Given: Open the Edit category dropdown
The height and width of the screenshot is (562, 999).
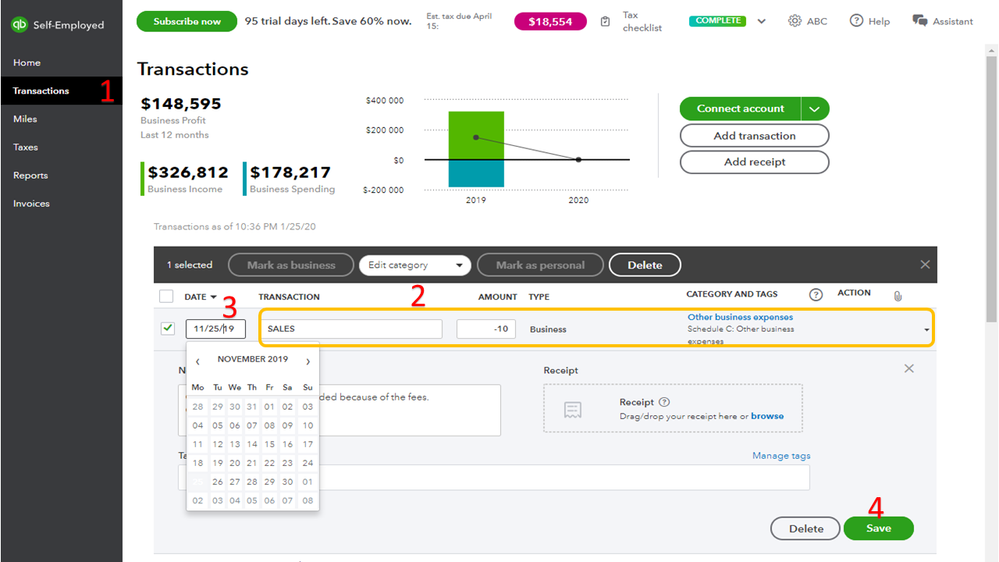Looking at the screenshot, I should 415,265.
